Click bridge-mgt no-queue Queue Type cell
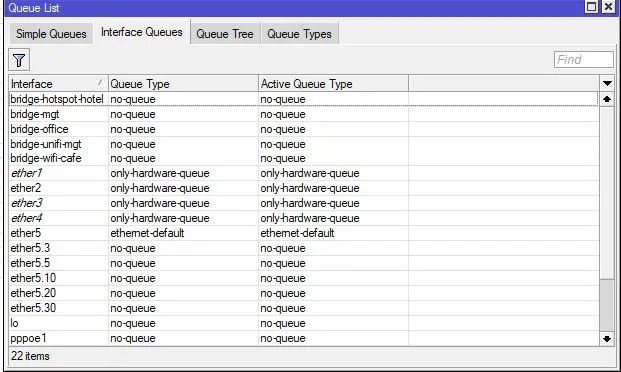 (x=183, y=114)
